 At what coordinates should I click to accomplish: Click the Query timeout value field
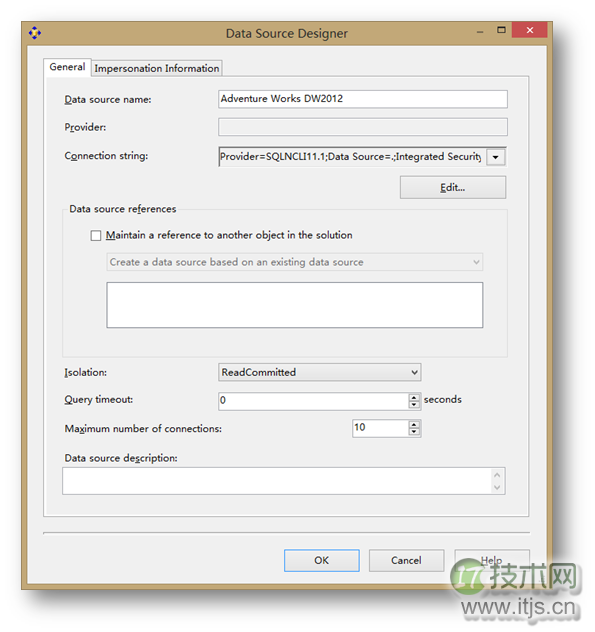click(x=314, y=401)
